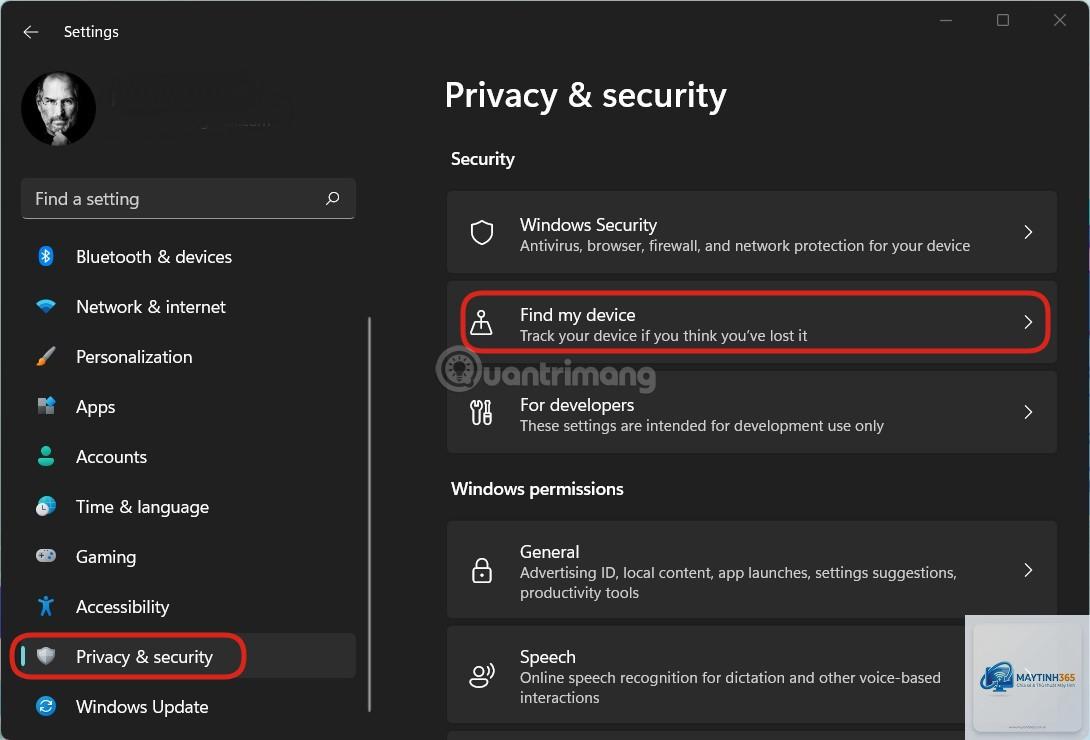Open Accounts settings
This screenshot has height=740, width=1090.
point(188,457)
